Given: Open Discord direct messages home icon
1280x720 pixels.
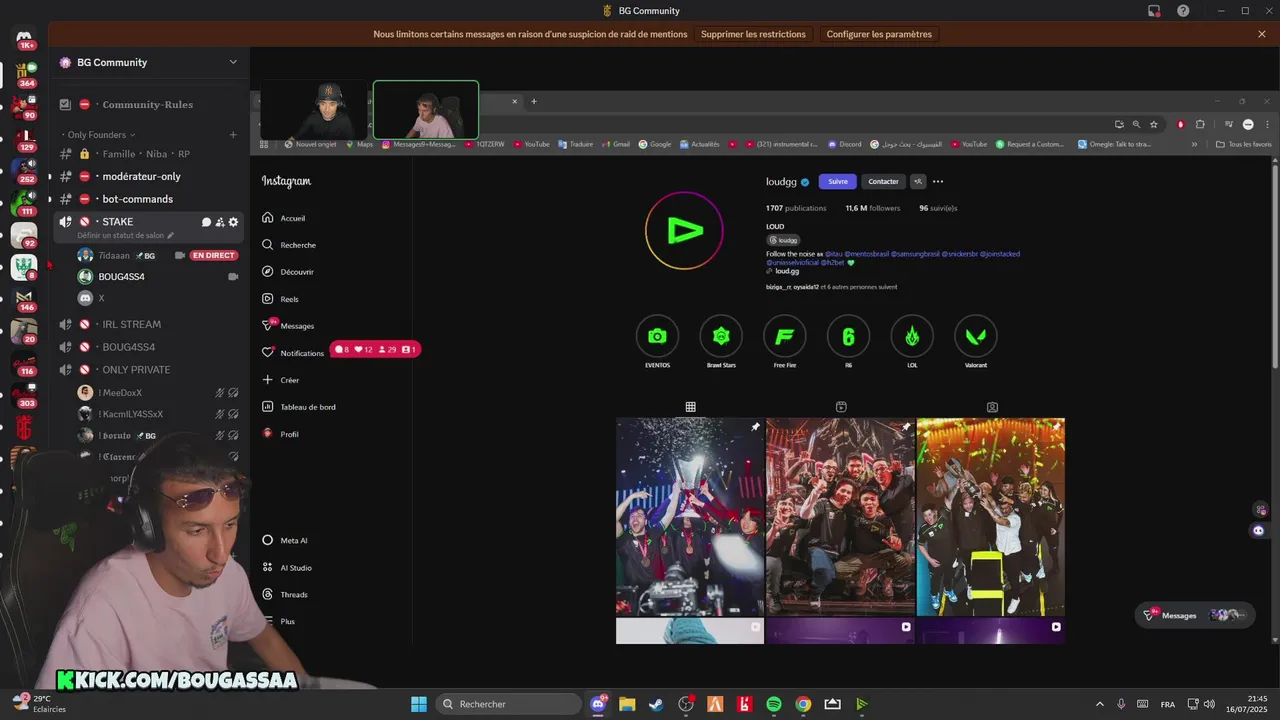Looking at the screenshot, I should tap(25, 39).
